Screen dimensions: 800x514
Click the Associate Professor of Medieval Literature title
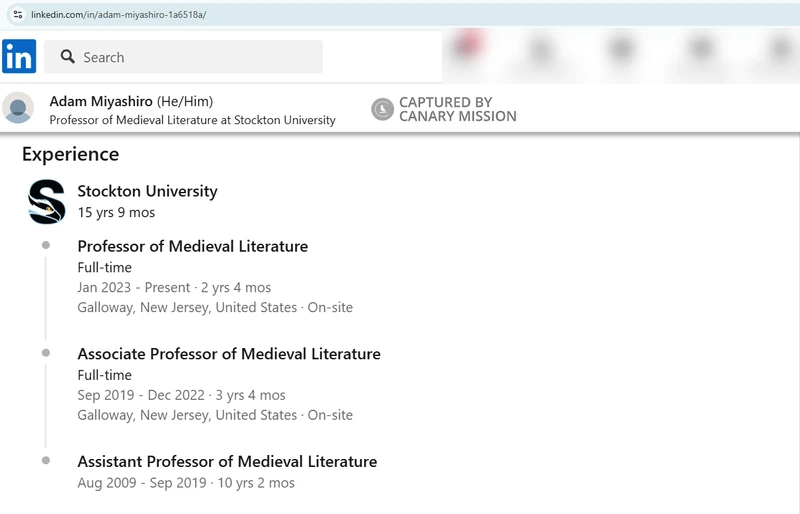point(229,354)
